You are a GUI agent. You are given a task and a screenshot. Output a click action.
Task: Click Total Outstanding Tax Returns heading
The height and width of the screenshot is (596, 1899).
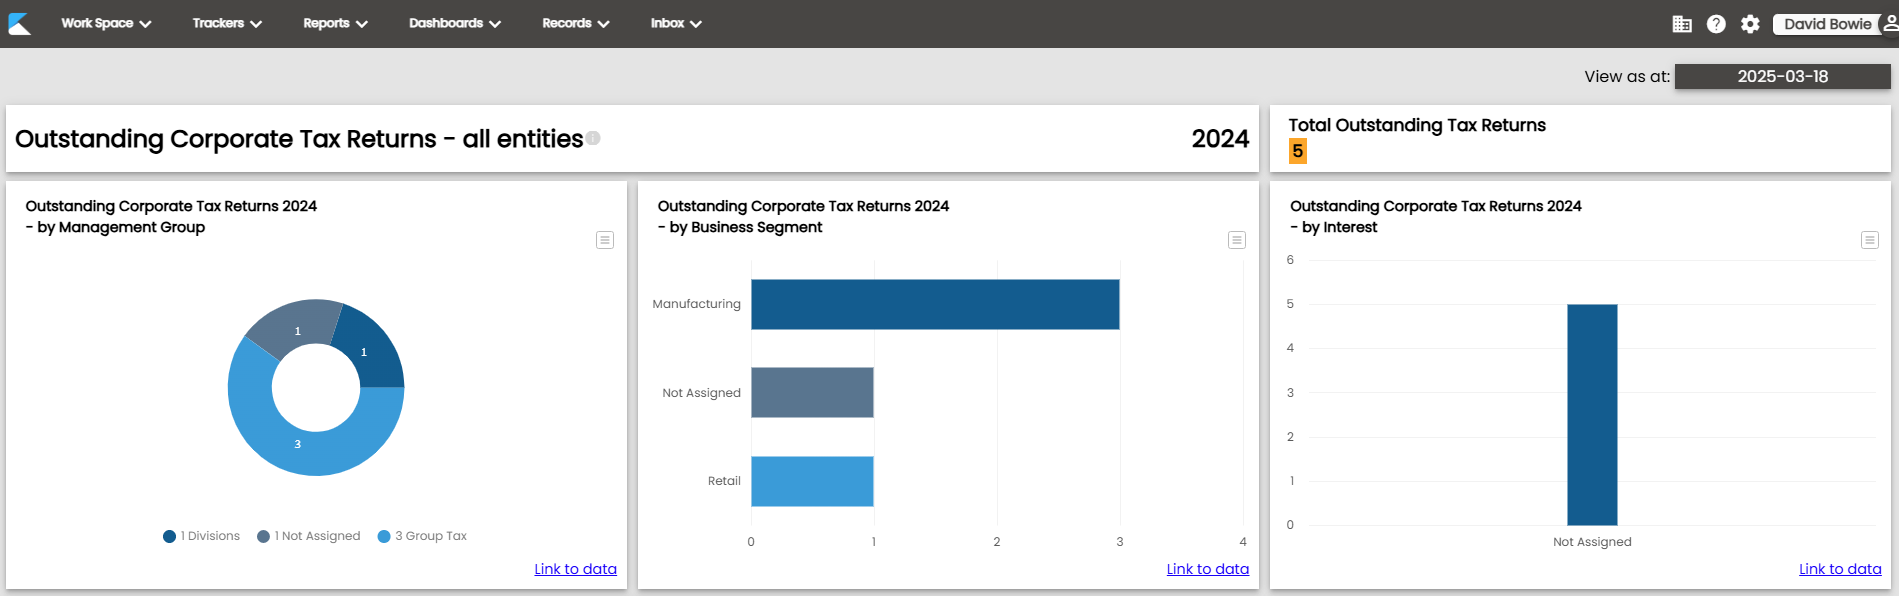[x=1417, y=125]
